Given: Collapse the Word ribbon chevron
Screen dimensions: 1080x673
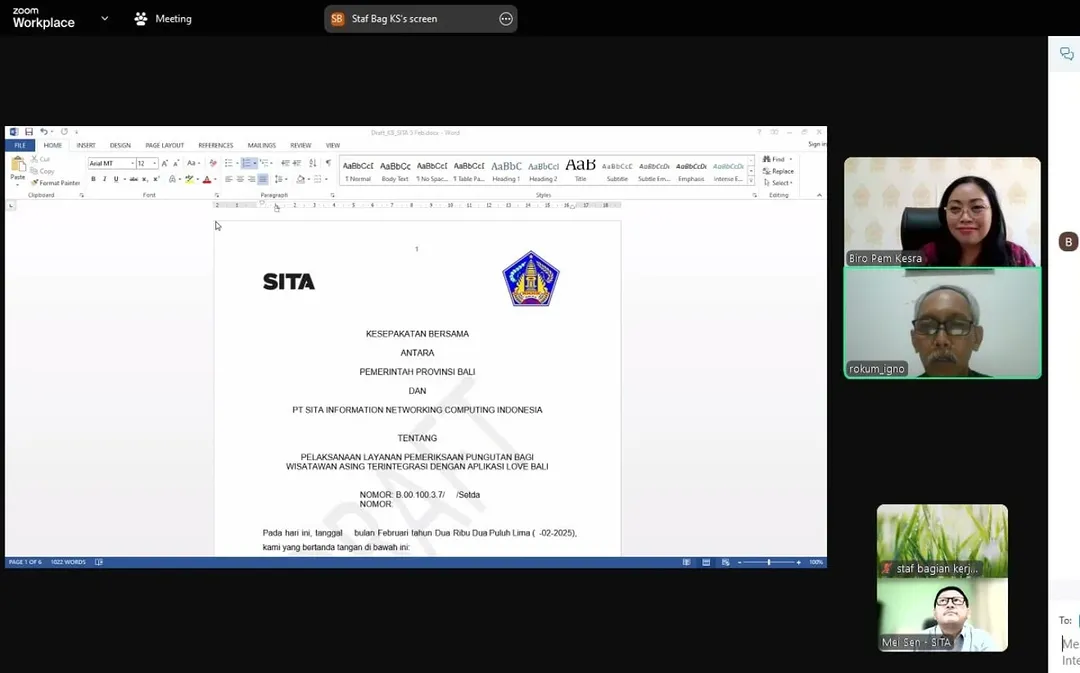Looking at the screenshot, I should pos(819,195).
